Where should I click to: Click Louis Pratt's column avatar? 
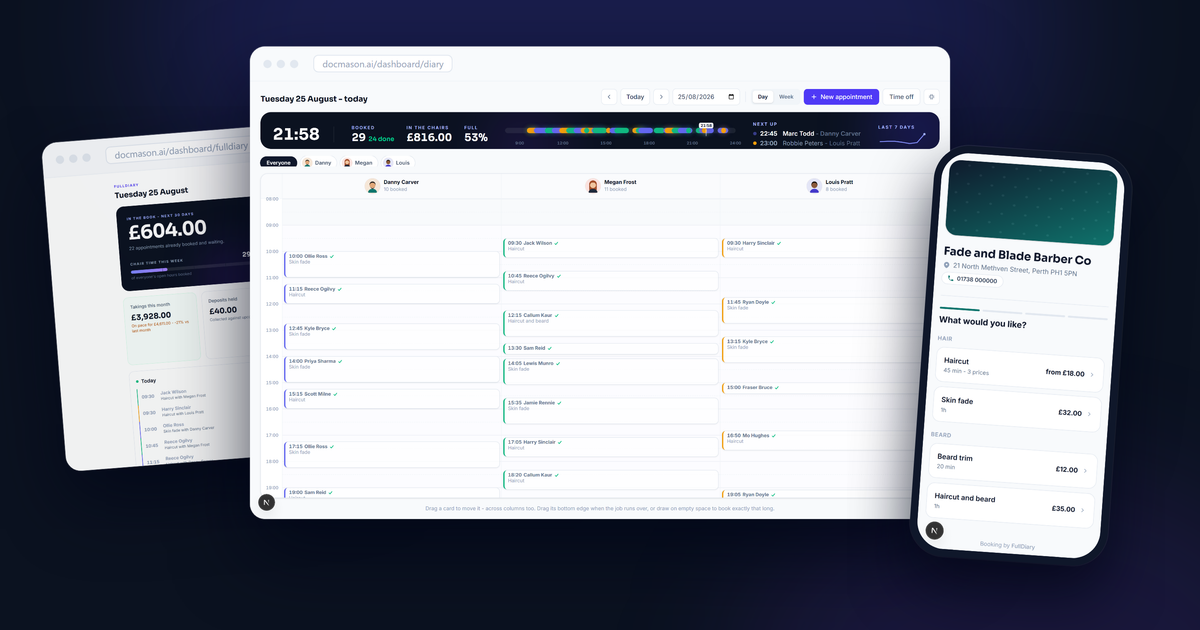(x=814, y=186)
